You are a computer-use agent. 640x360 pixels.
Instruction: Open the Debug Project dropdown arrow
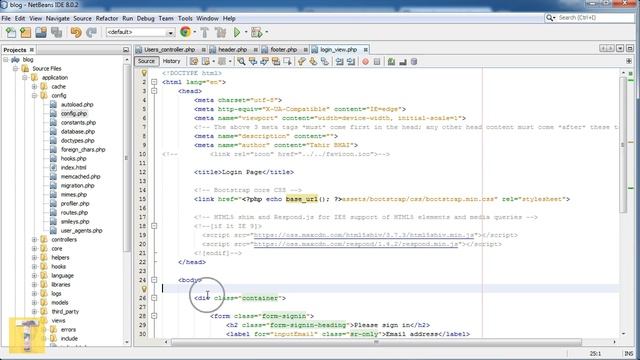267,32
